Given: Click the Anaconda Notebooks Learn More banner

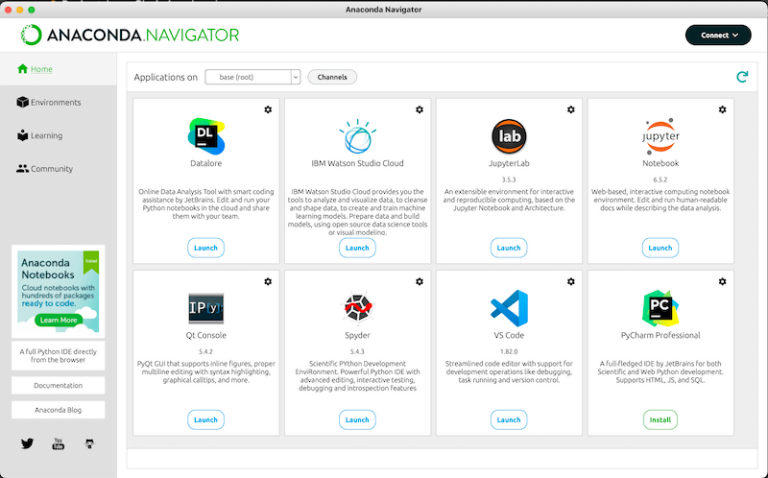Looking at the screenshot, I should pos(58,320).
